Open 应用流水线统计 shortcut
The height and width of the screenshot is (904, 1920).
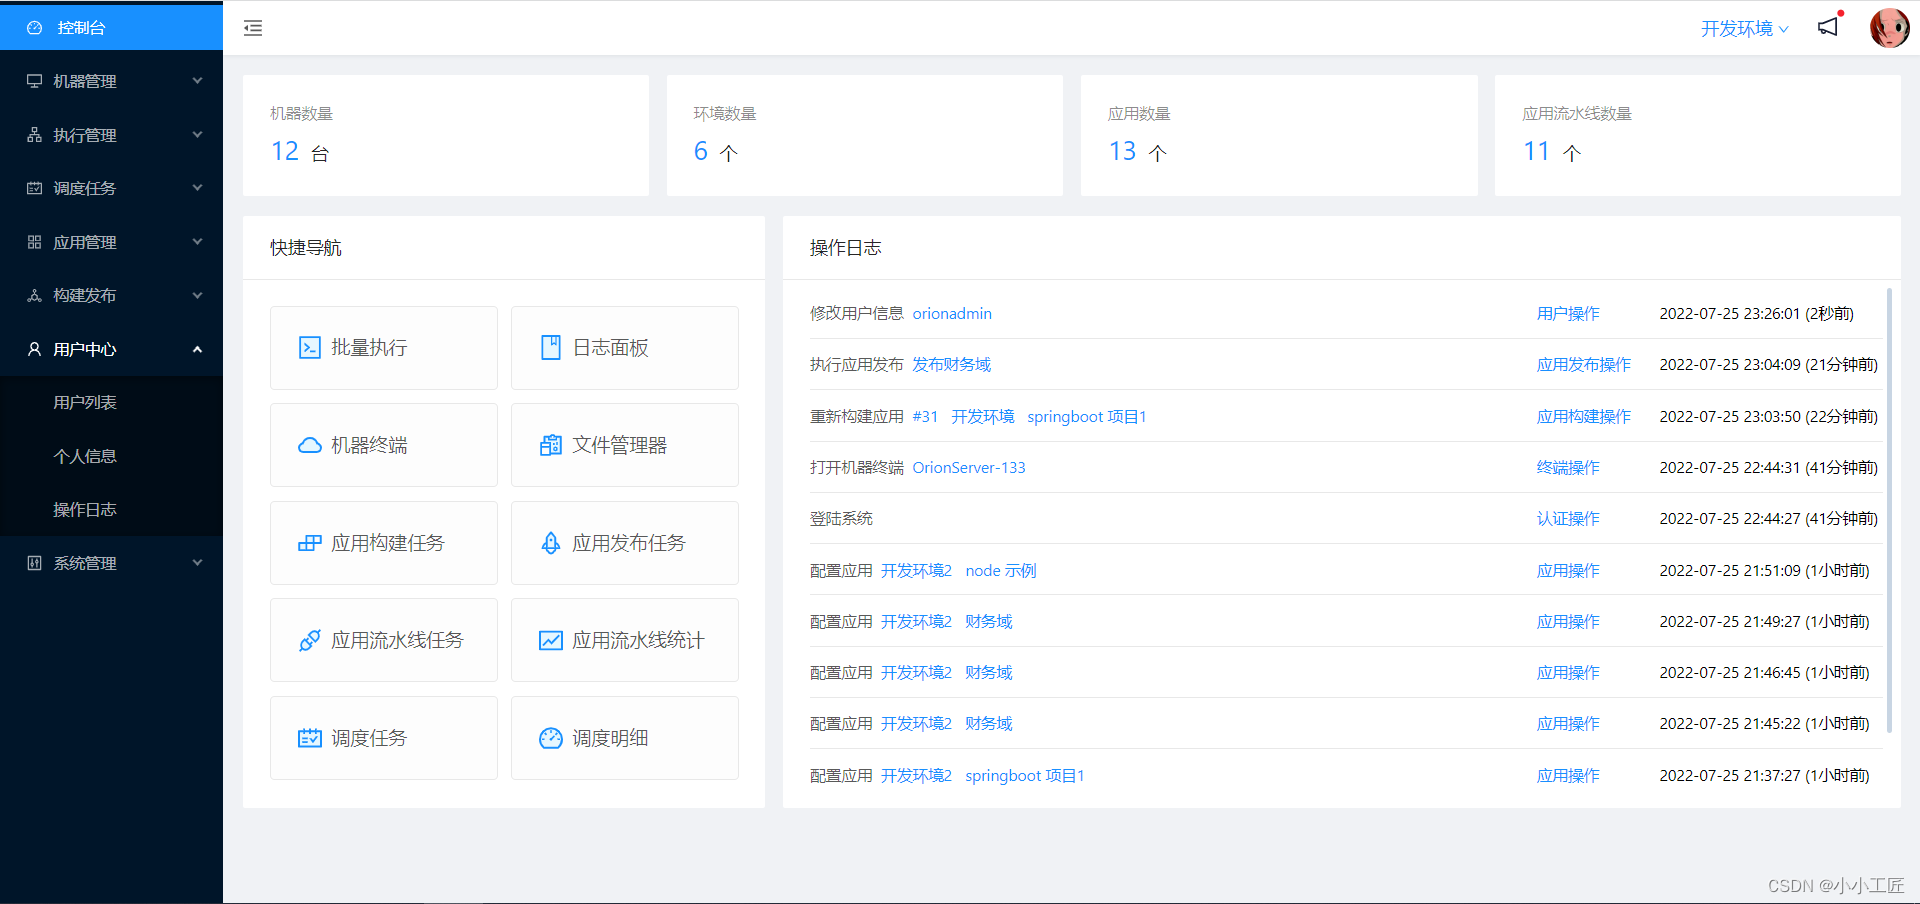pyautogui.click(x=624, y=640)
